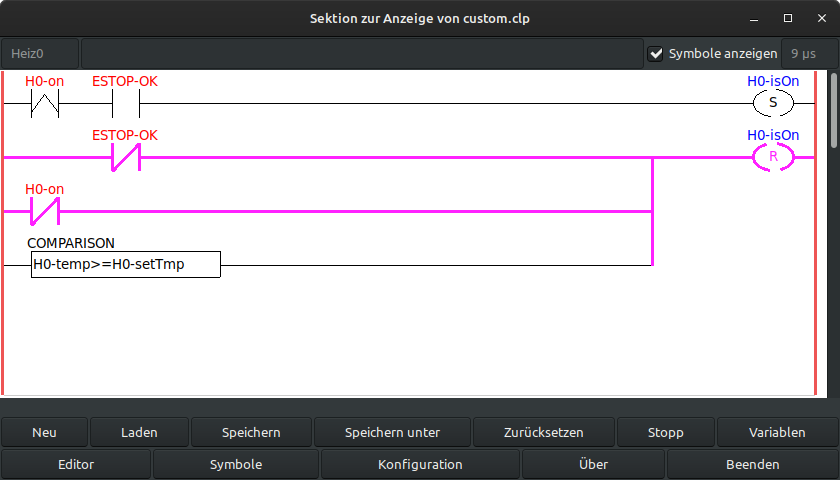Click the ESTOP-OK normally-open contact
840x480 pixels.
125,103
